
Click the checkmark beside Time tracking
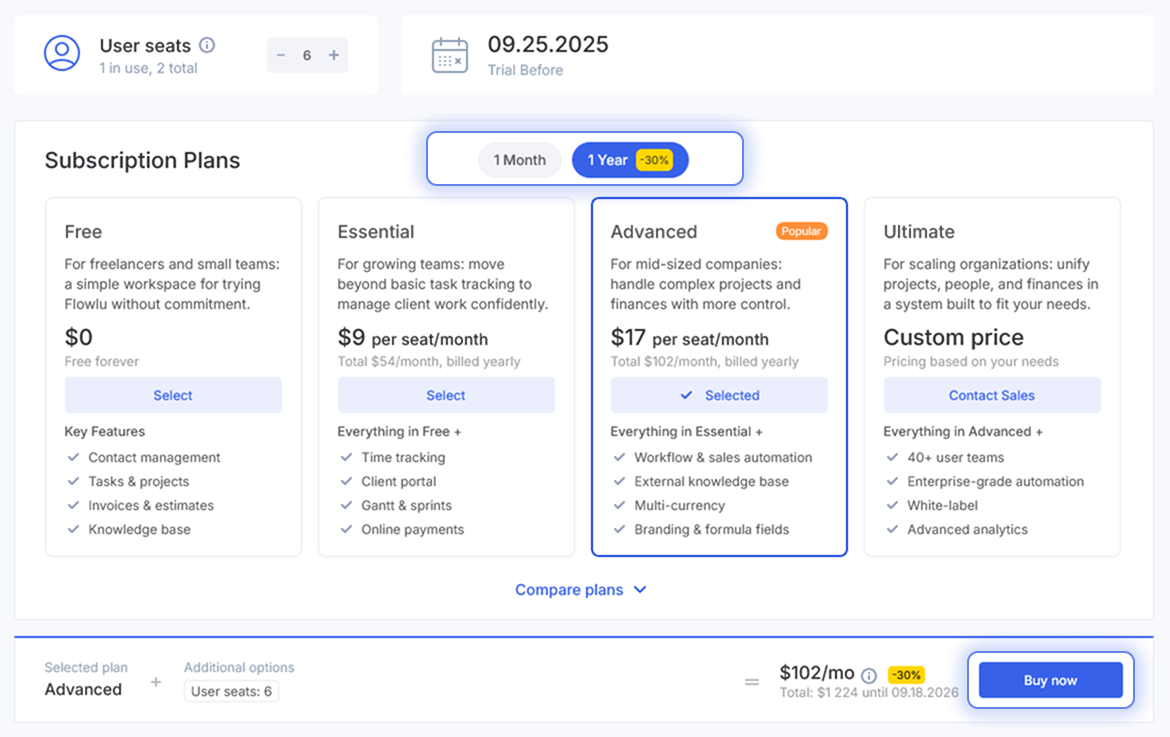coord(347,457)
